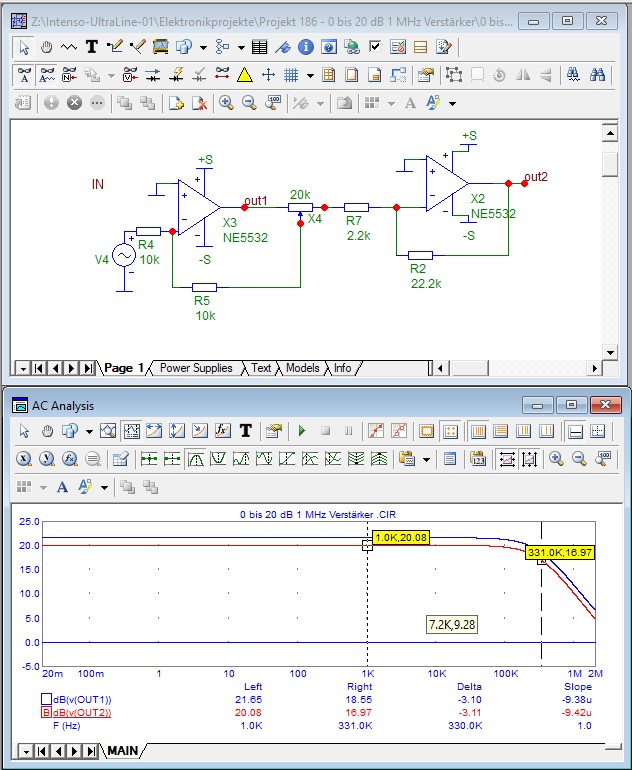Image resolution: width=632 pixels, height=770 pixels.
Task: Select the Text 'T' tool in schematic toolbar
Action: [x=91, y=47]
